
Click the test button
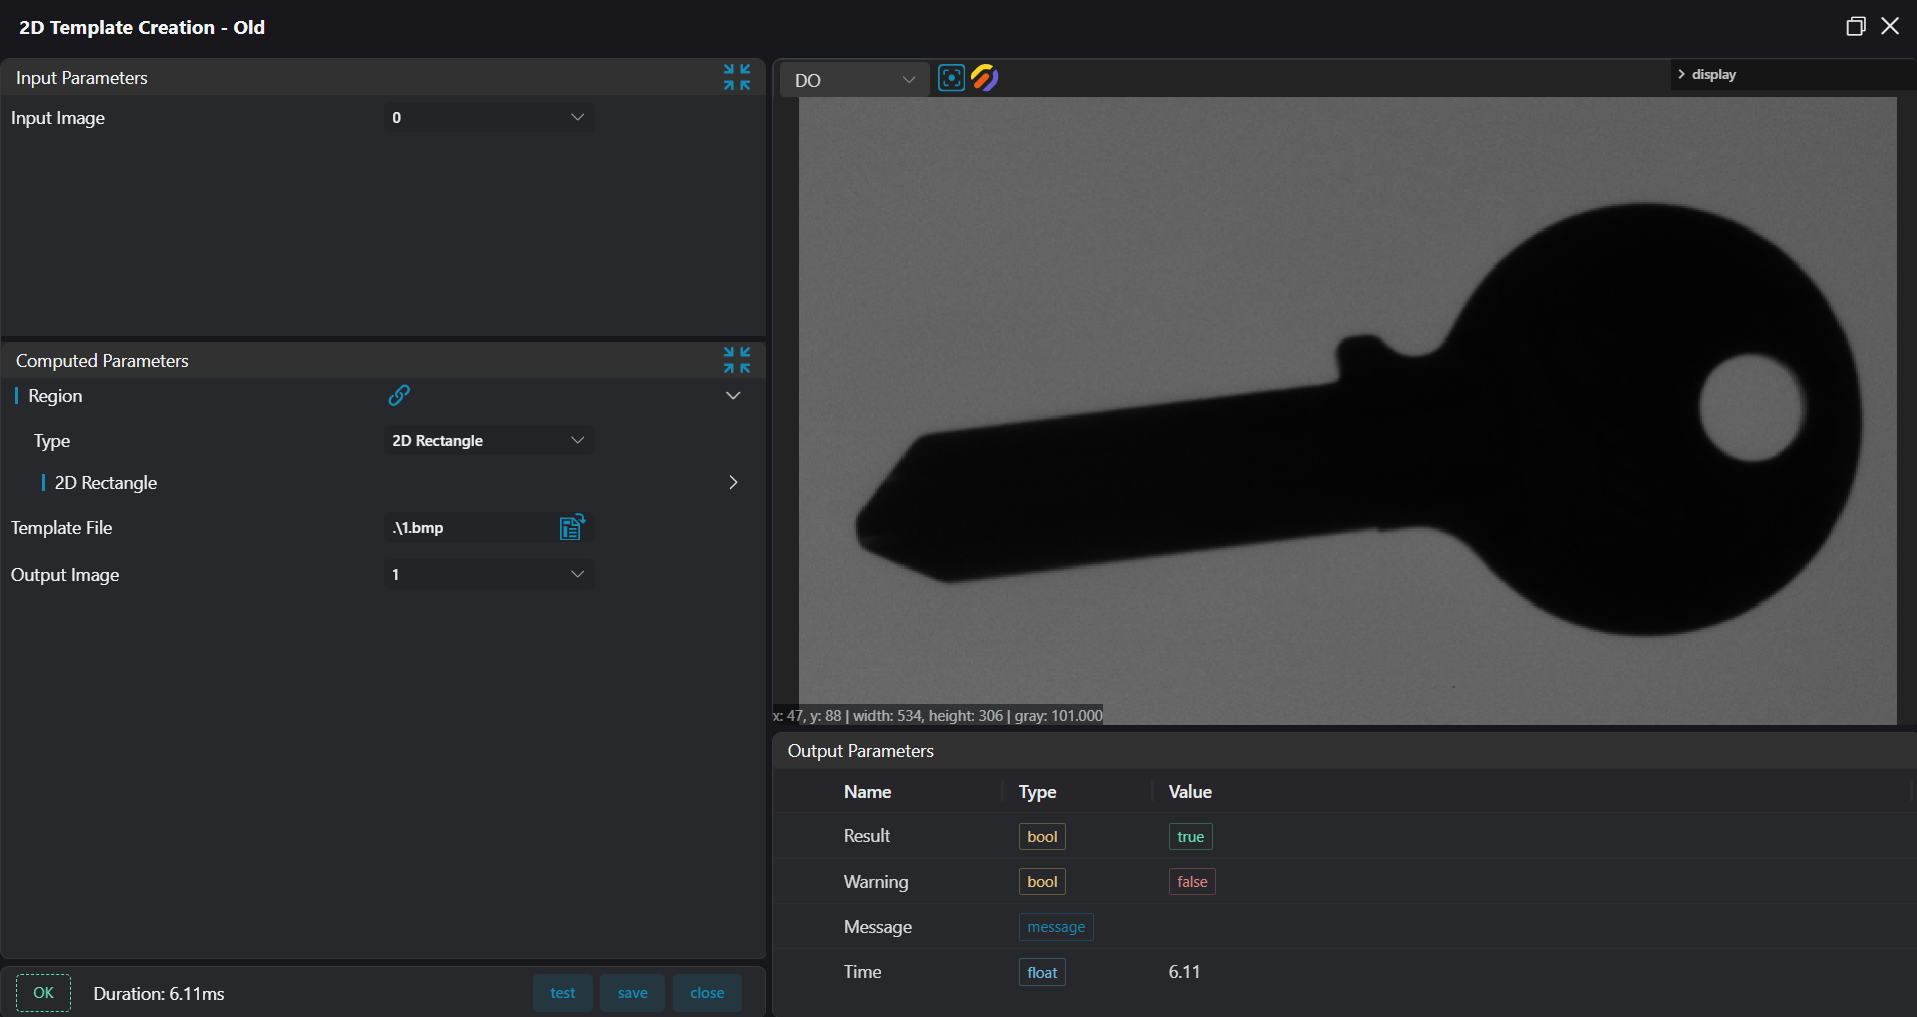[x=563, y=993]
